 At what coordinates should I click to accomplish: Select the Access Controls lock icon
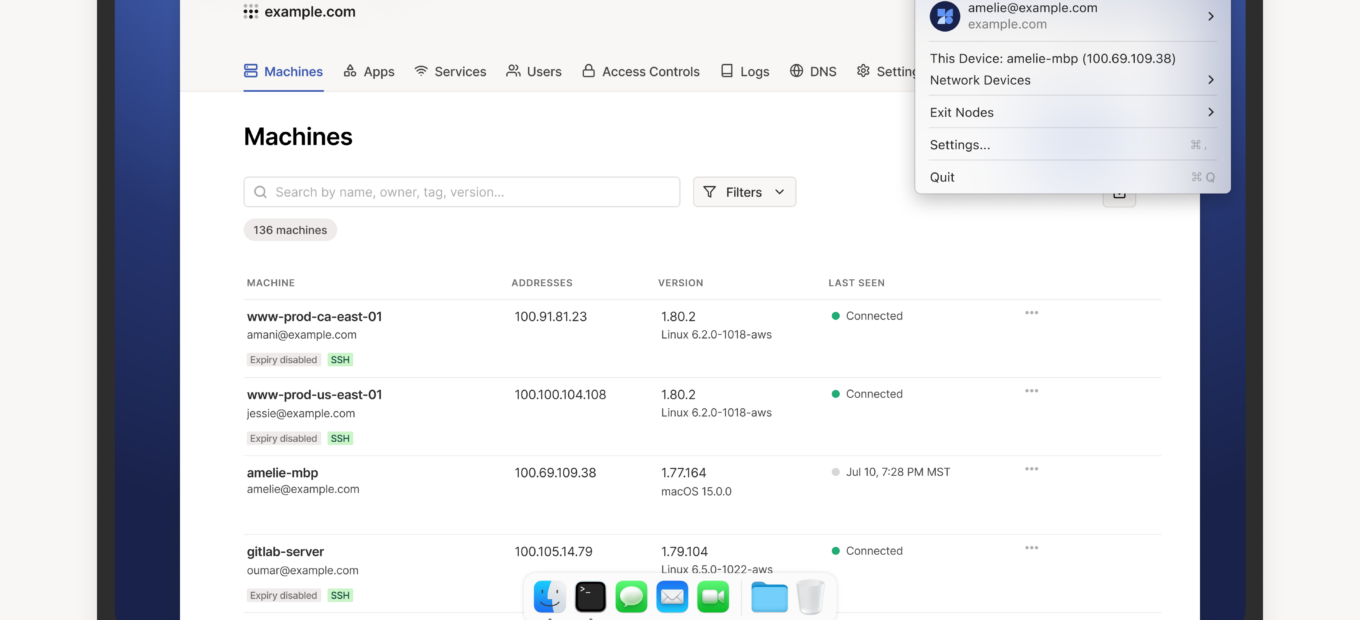[x=589, y=71]
